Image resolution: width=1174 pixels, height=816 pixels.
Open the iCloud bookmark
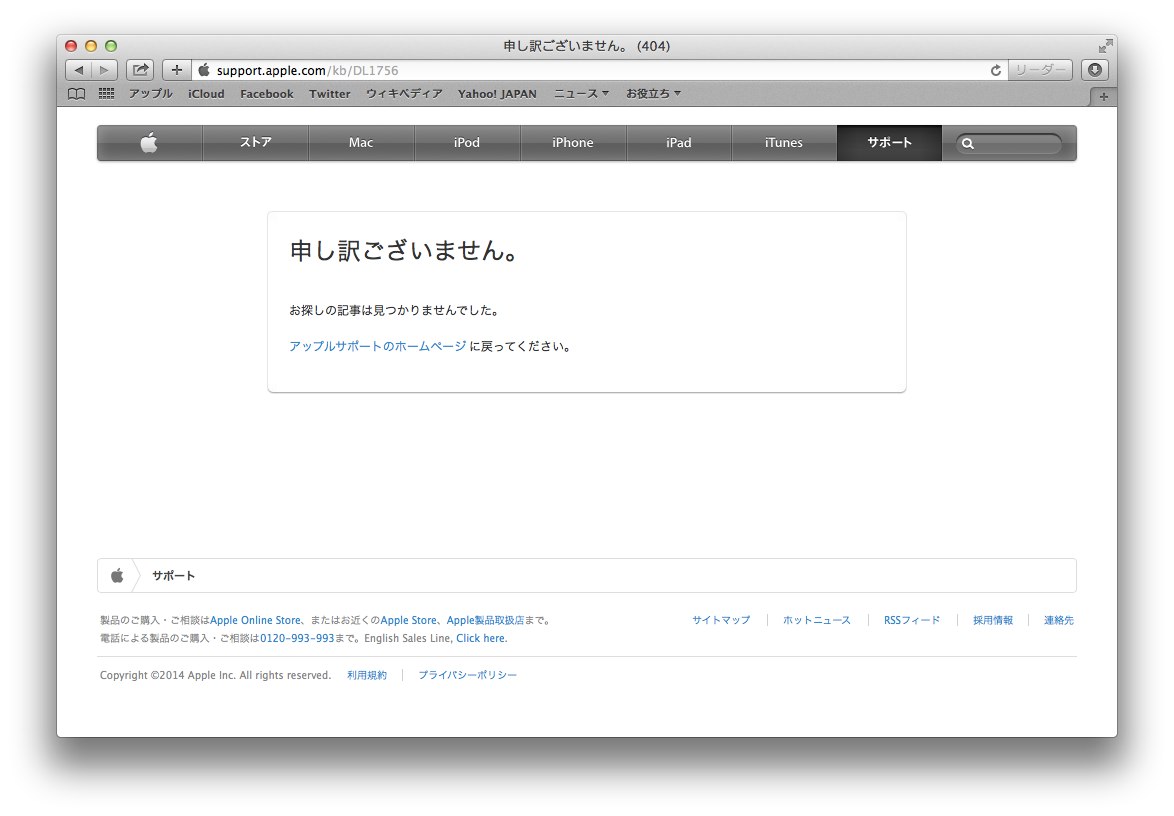(x=206, y=94)
